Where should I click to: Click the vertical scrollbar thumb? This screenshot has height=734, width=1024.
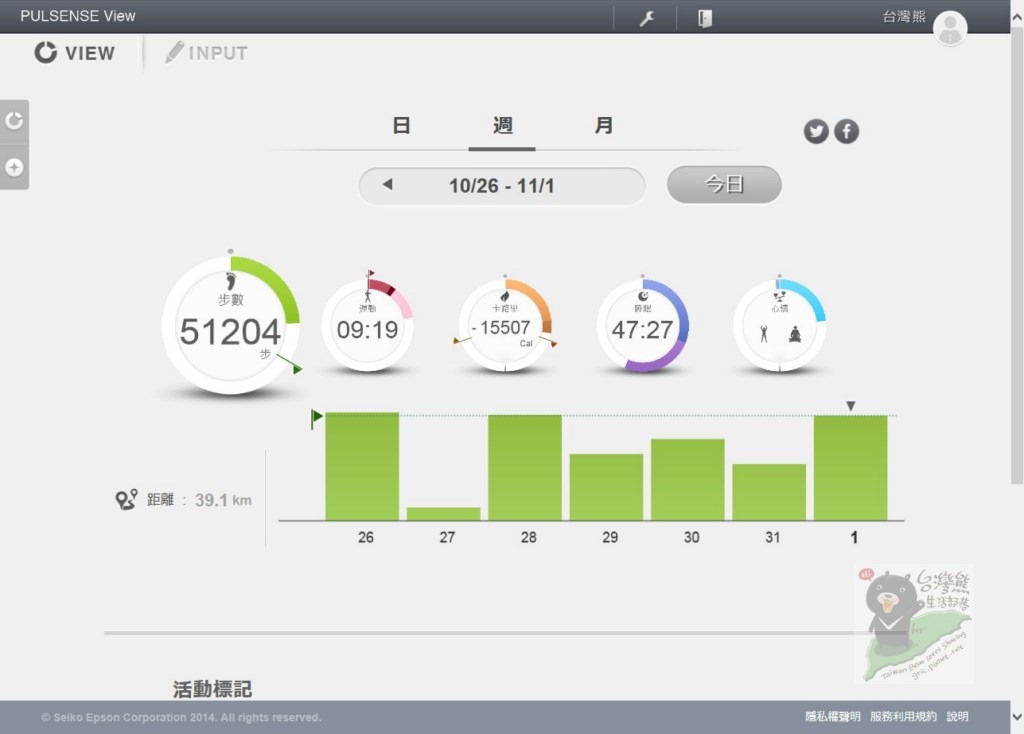[1017, 256]
